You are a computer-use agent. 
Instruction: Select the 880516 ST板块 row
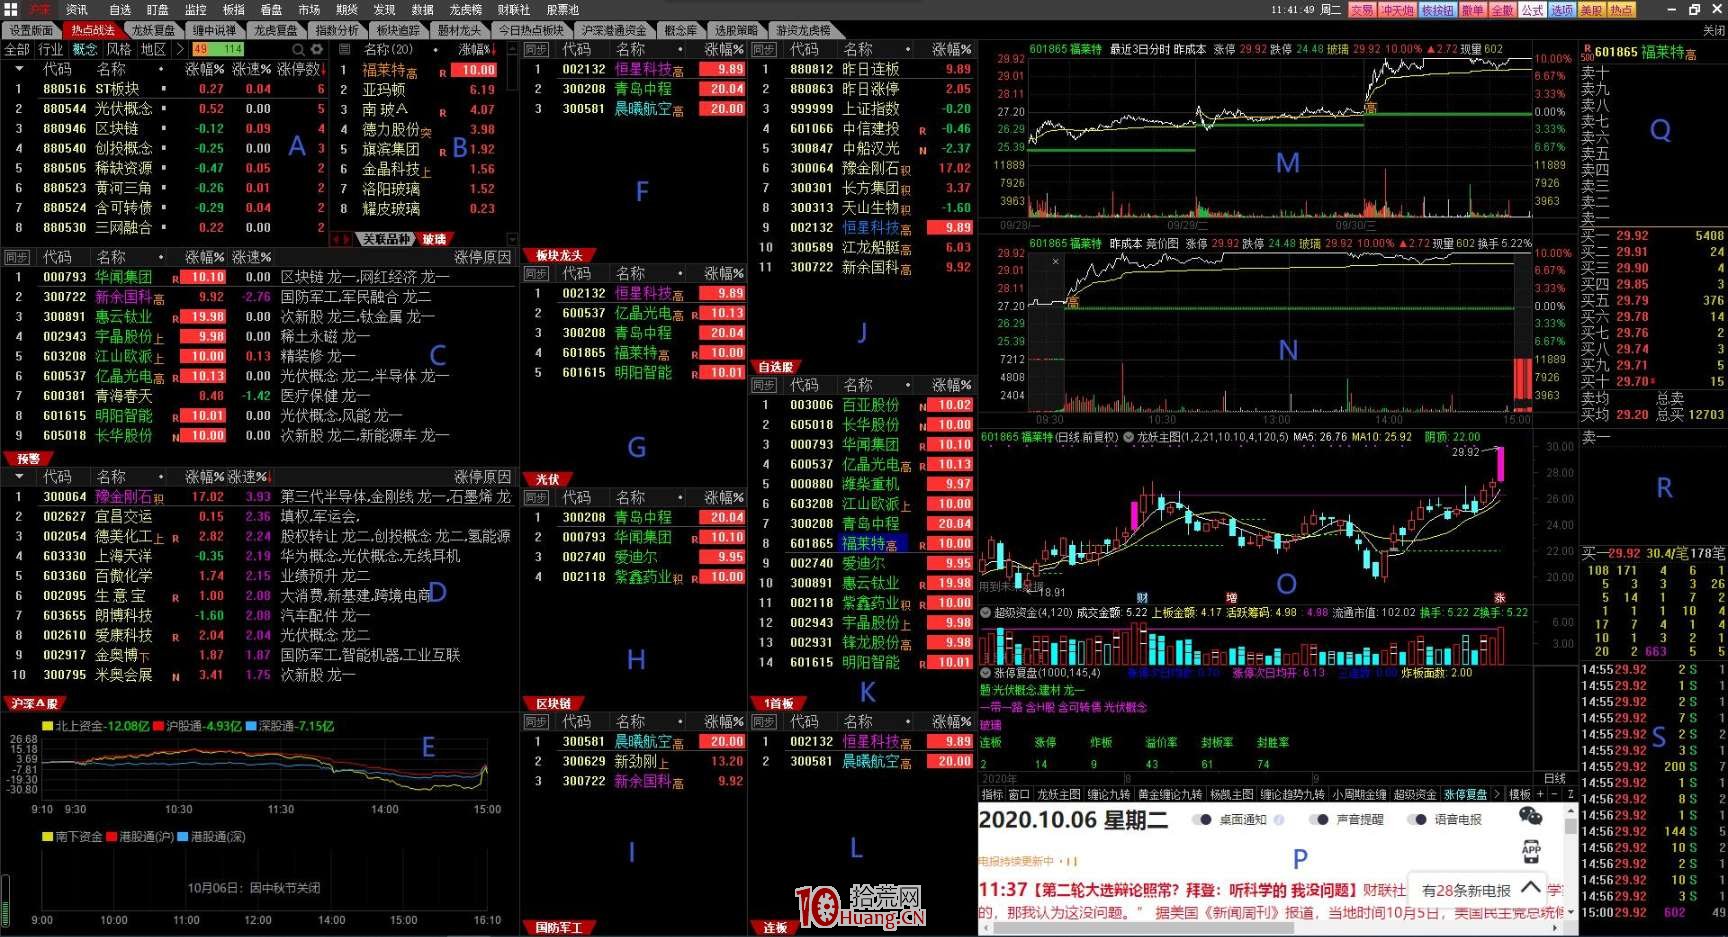[x=165, y=89]
